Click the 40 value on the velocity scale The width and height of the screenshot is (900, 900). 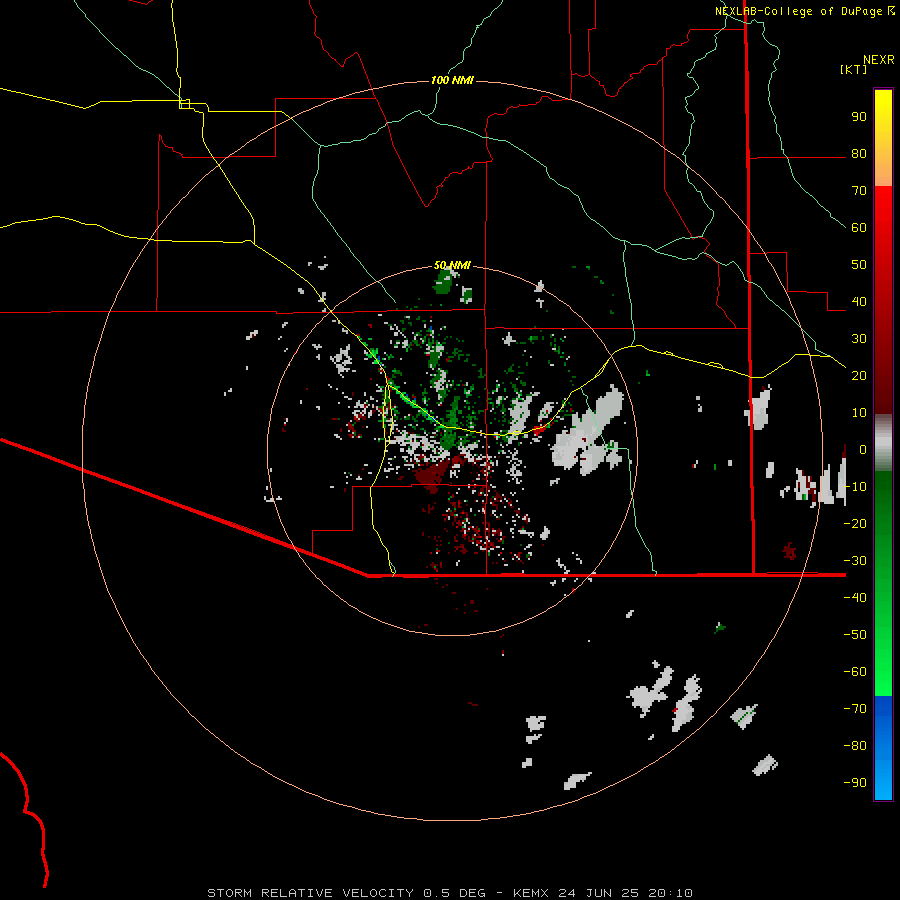[859, 302]
